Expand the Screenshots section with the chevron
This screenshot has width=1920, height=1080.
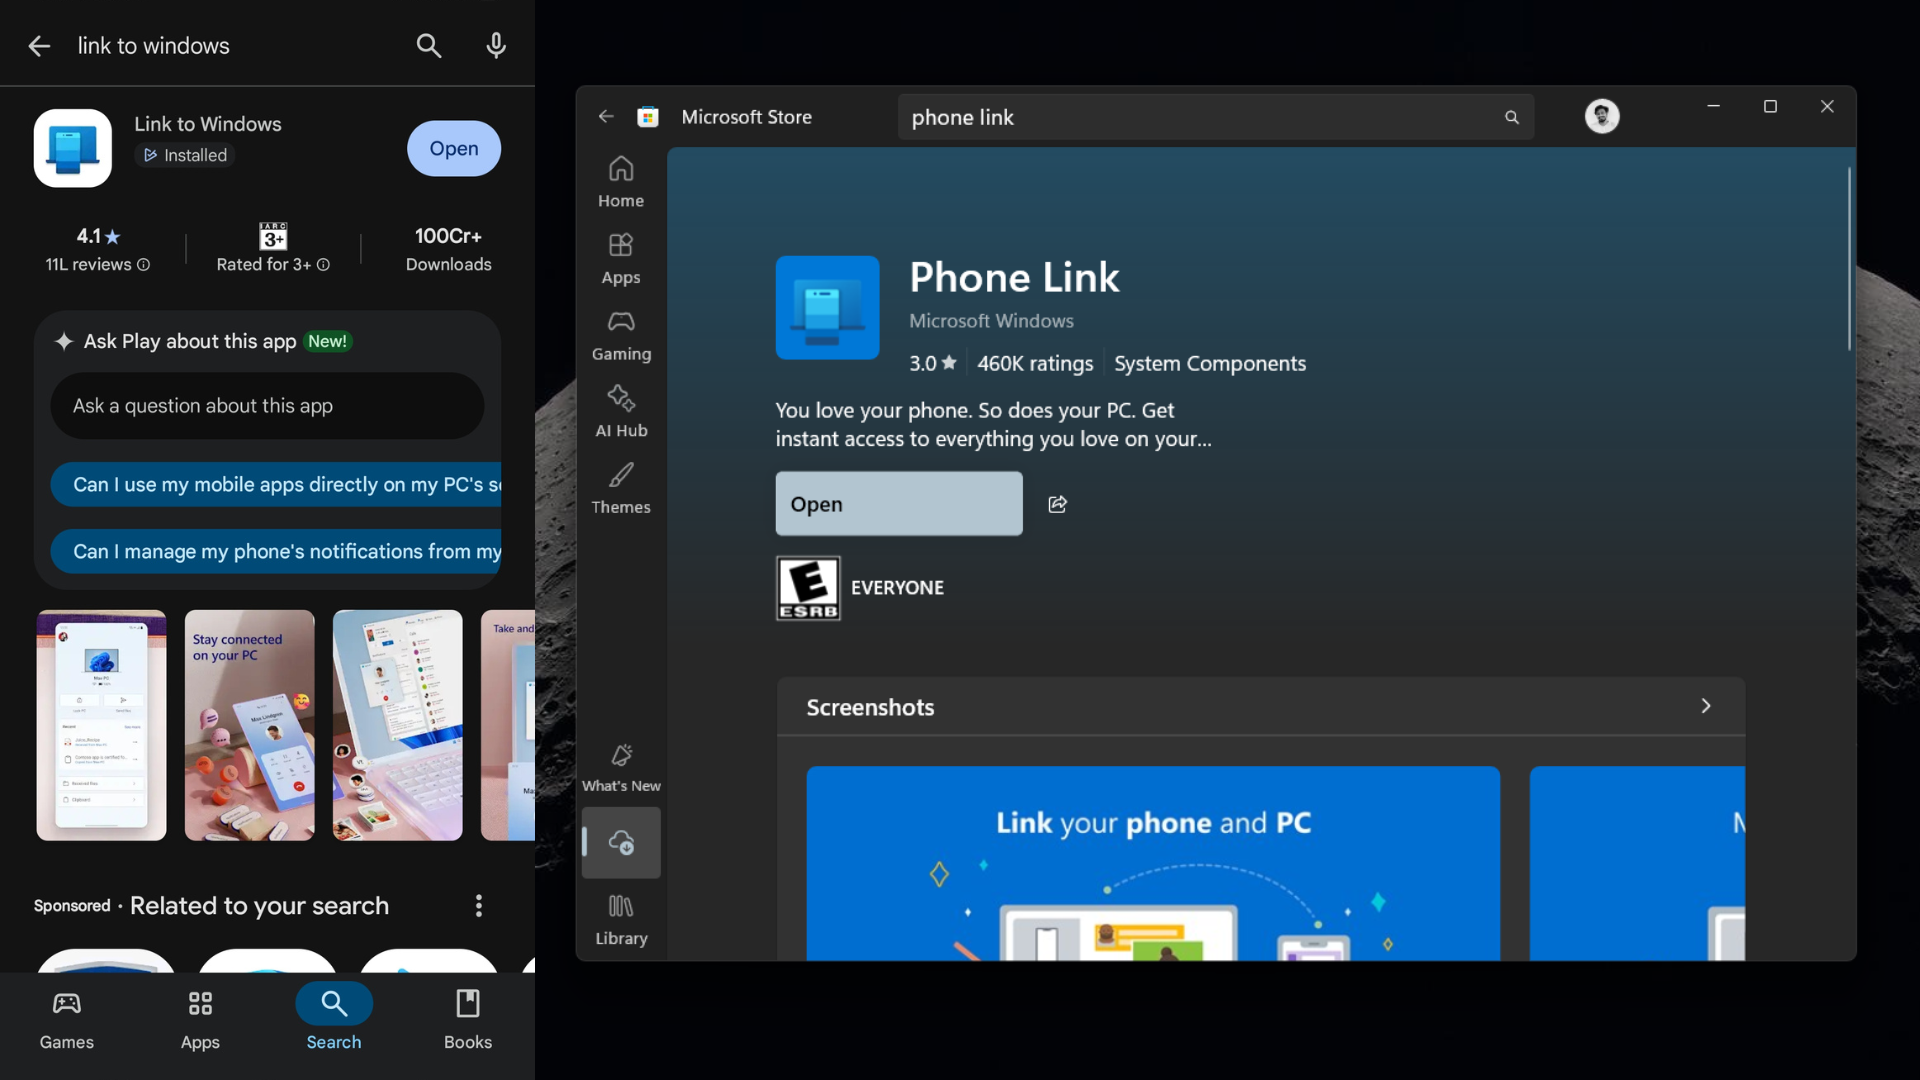coord(1705,706)
